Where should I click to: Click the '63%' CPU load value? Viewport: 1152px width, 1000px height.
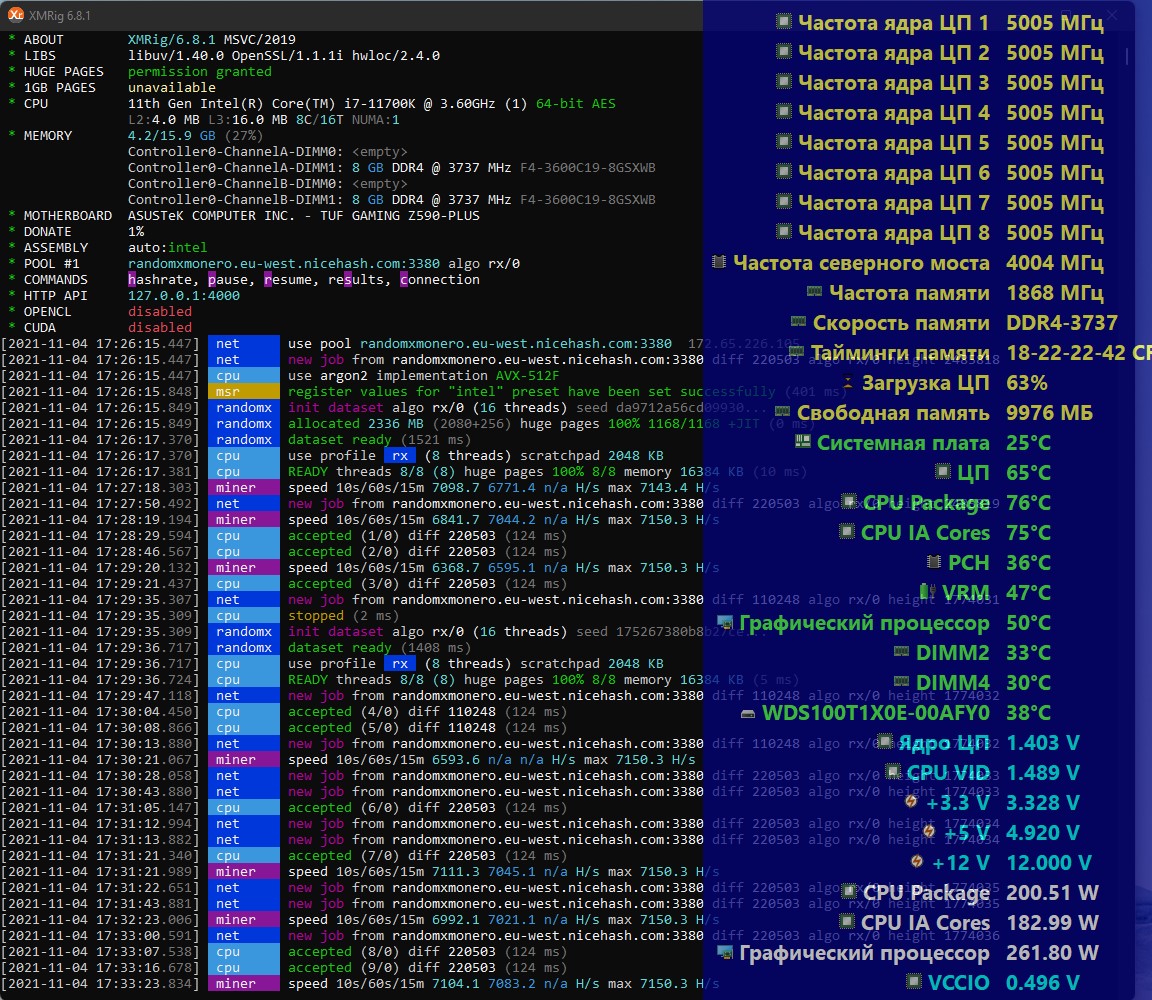[x=1027, y=383]
